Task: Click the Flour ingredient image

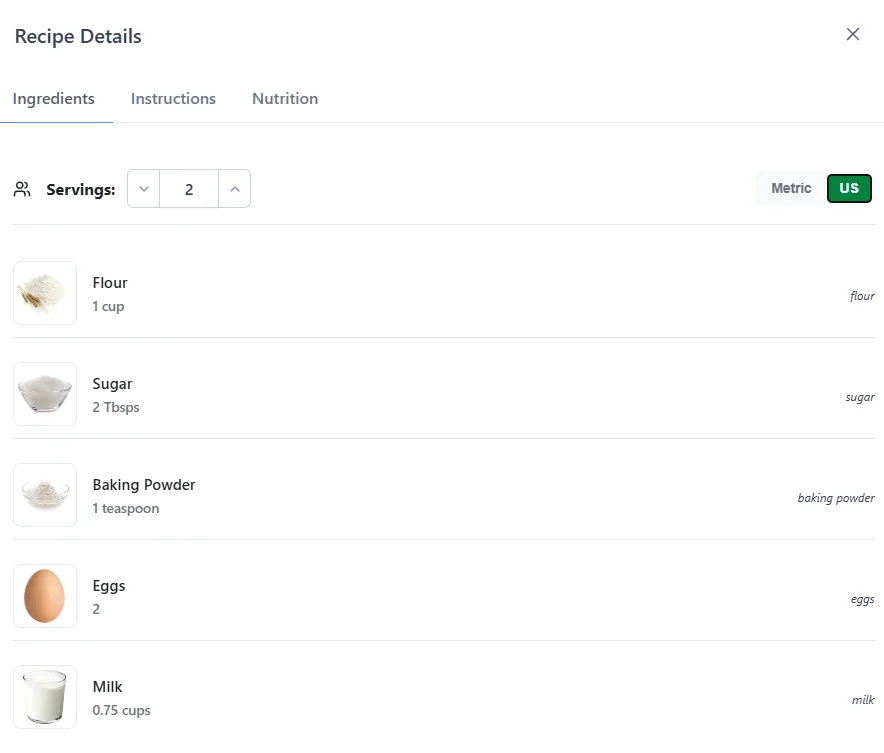Action: 44,292
